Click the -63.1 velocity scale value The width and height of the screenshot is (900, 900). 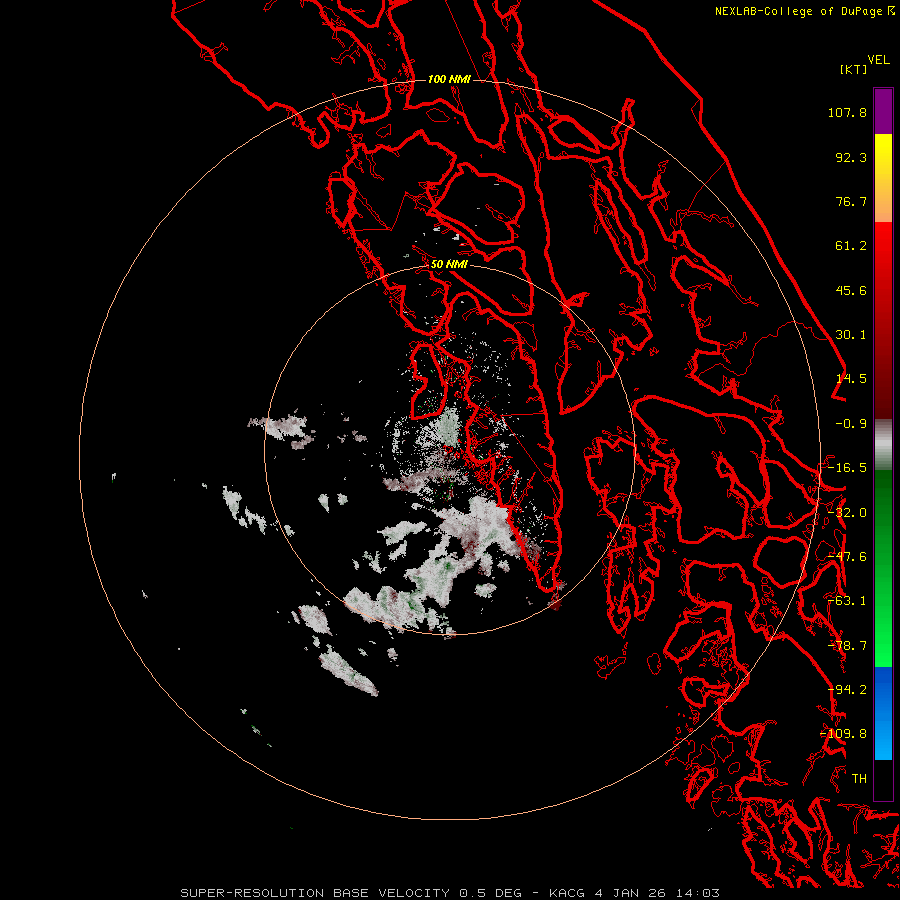pyautogui.click(x=847, y=601)
